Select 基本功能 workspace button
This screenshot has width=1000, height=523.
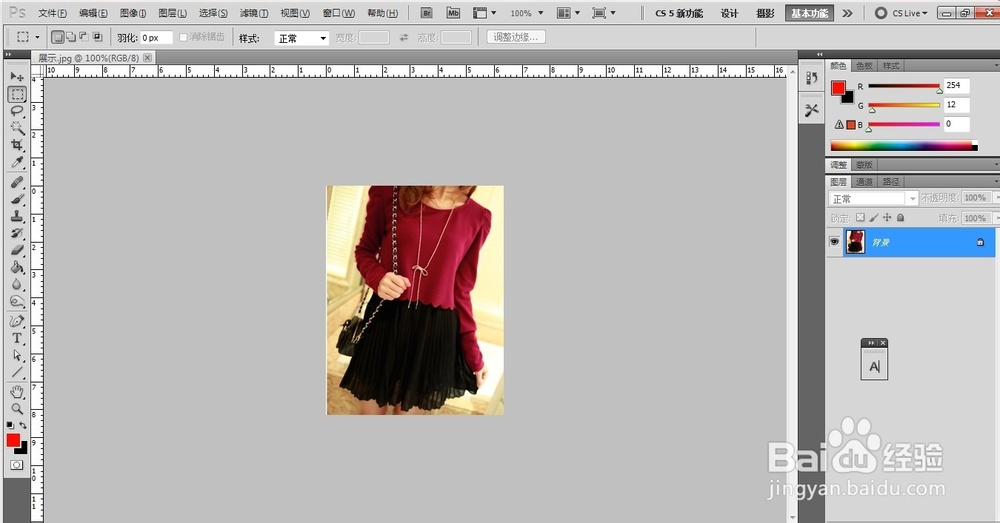(x=809, y=13)
